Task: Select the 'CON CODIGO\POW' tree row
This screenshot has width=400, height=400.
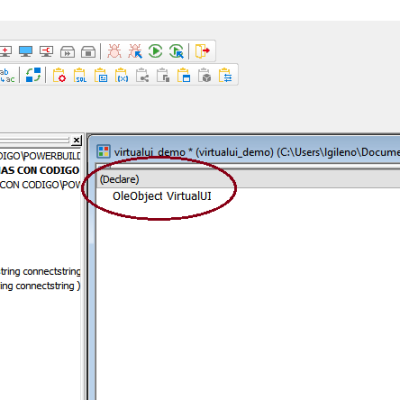Action: pos(40,184)
